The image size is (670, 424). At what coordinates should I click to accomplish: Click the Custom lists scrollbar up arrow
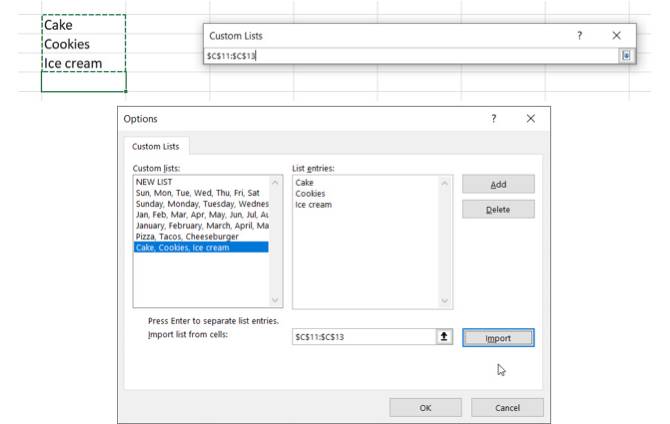275,183
